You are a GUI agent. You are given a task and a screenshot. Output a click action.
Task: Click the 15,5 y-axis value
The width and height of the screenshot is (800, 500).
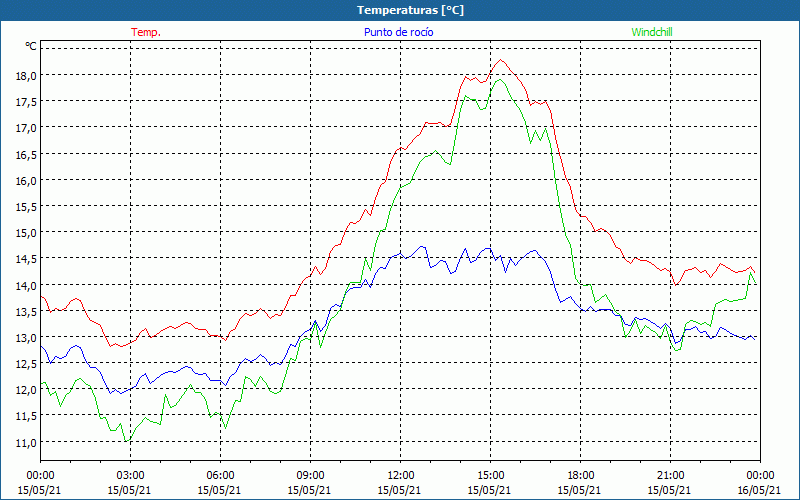tap(27, 207)
